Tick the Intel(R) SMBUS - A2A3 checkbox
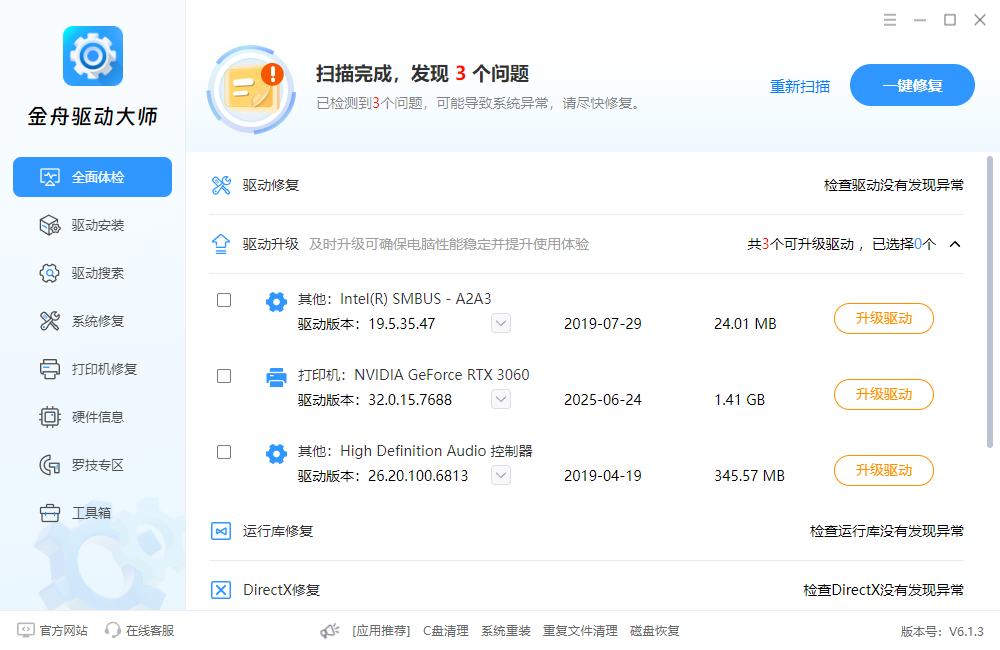1000x650 pixels. [224, 300]
